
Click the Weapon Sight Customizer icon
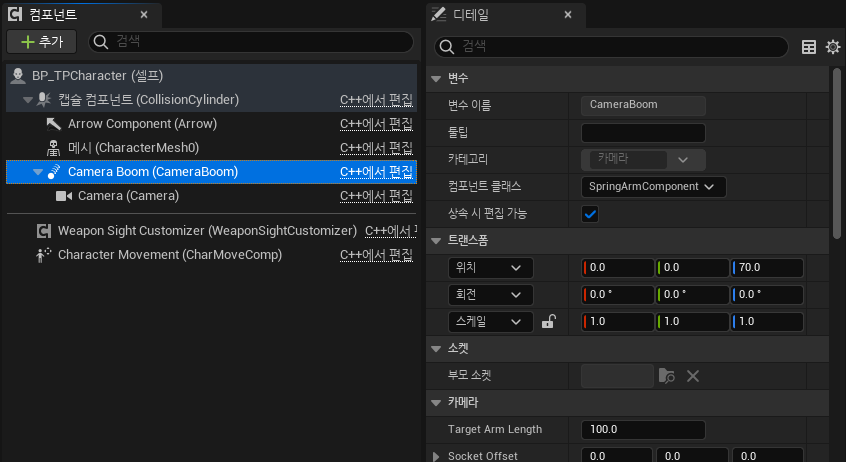44,231
